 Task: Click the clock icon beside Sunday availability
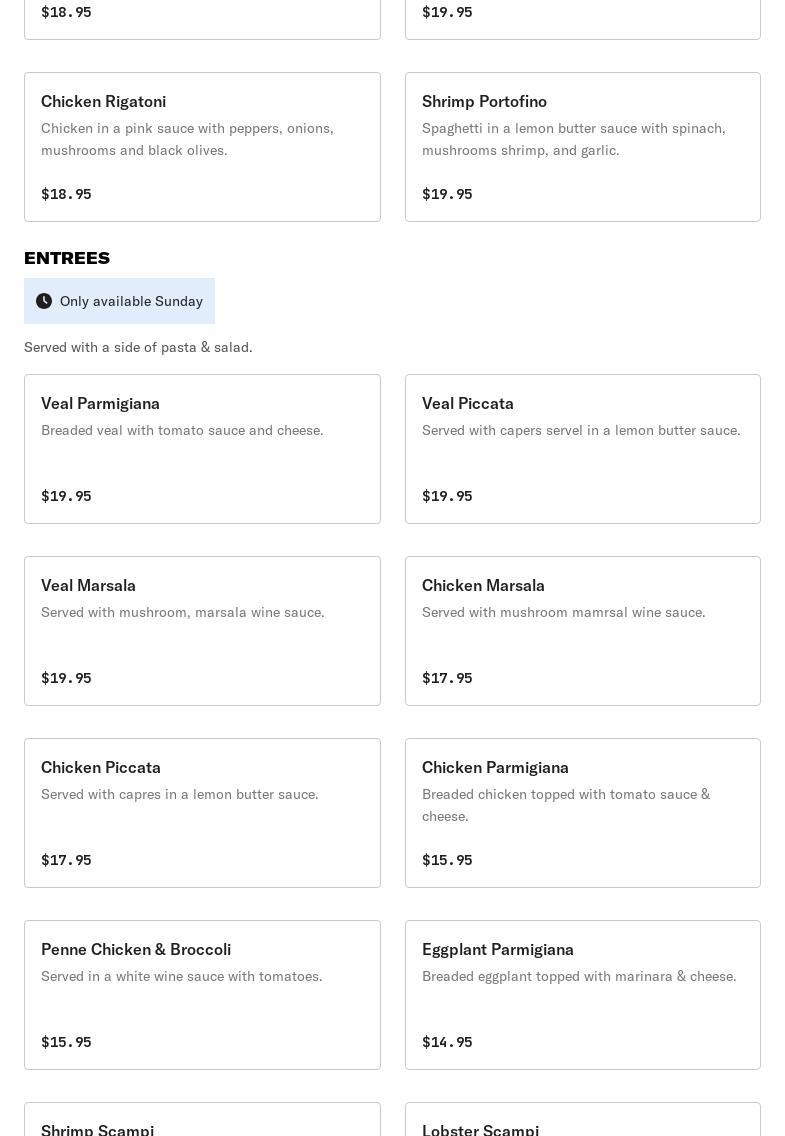coord(44,301)
